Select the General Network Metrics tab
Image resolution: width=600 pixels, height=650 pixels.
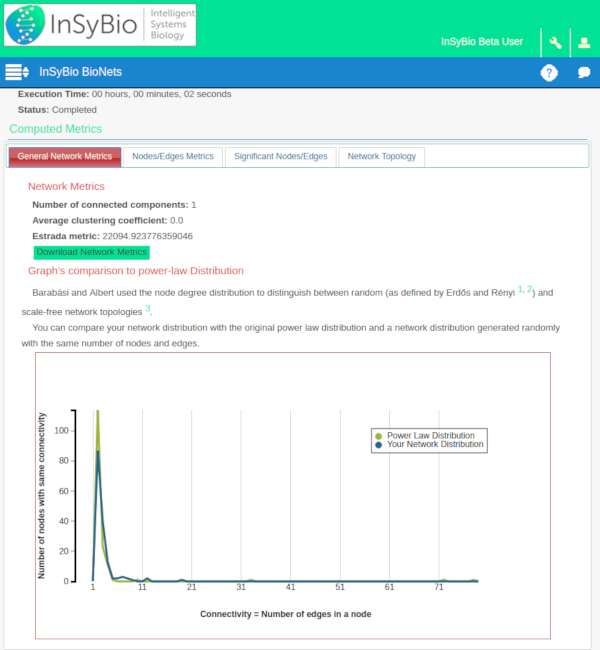(x=65, y=157)
